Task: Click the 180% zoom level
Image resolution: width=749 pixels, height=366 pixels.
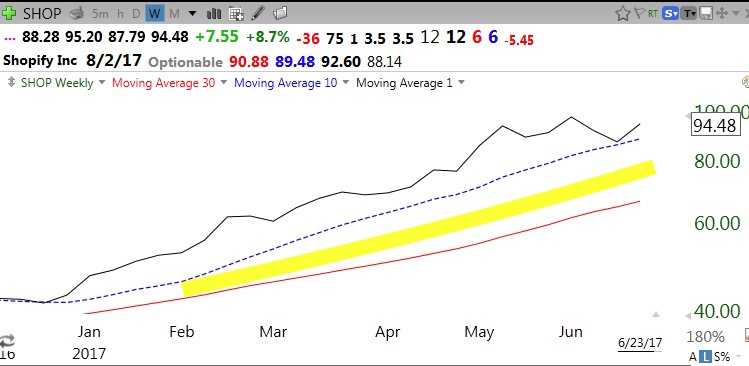Action: 706,337
